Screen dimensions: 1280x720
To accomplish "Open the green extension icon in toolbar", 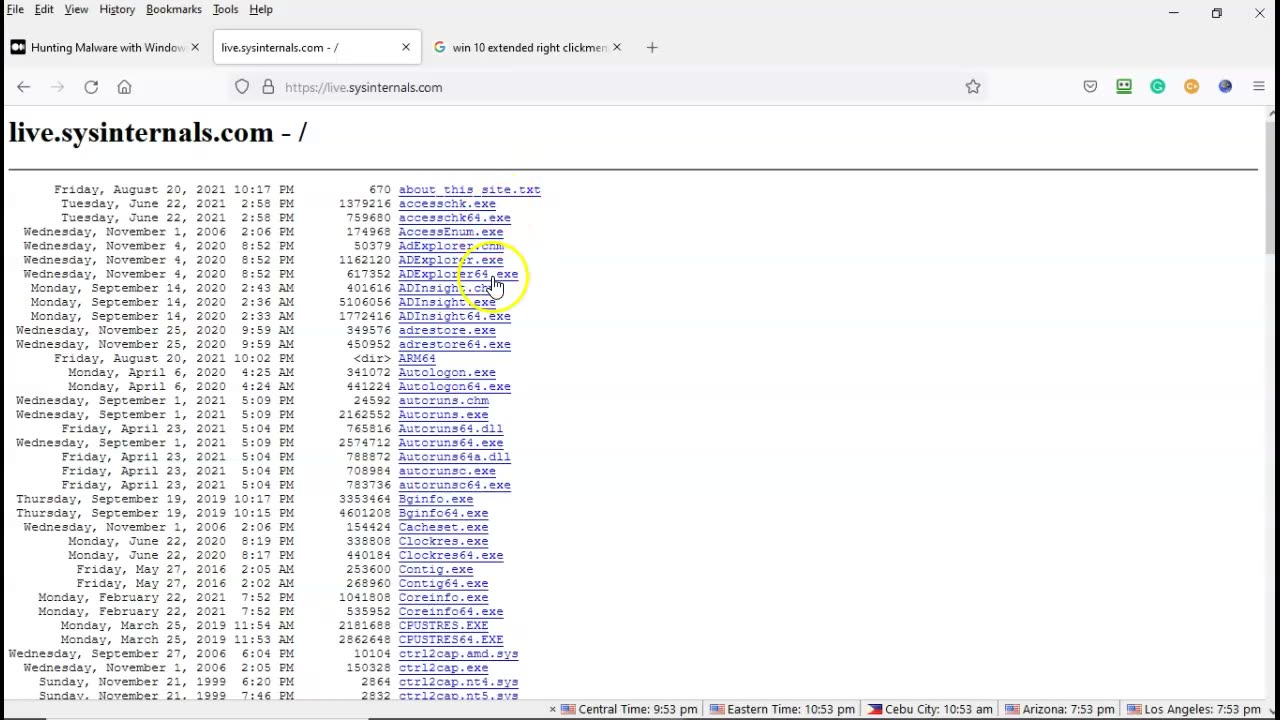I will (1124, 87).
